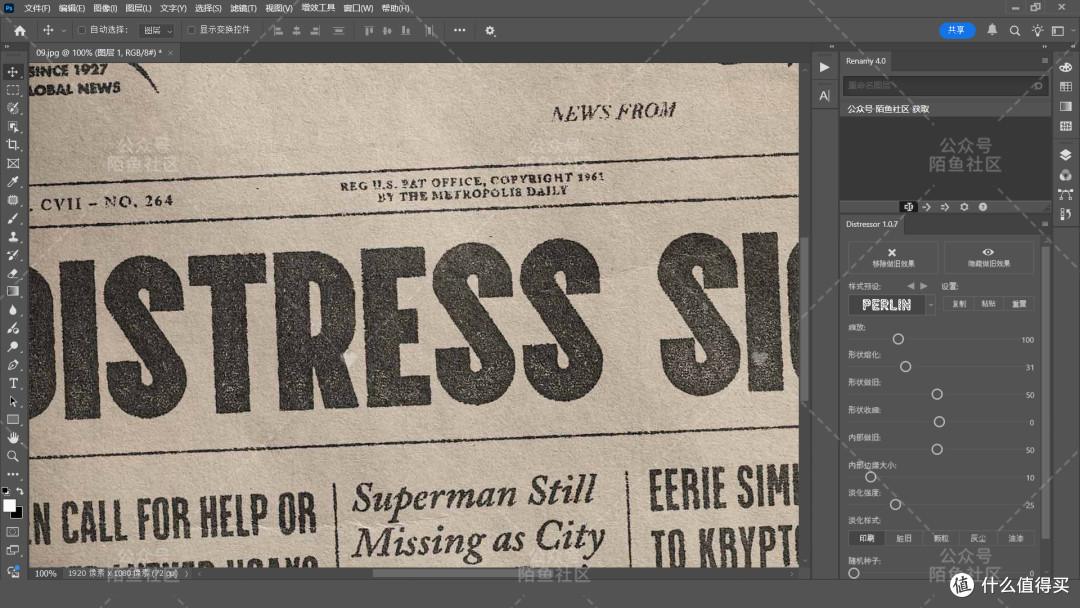This screenshot has height=608, width=1080.
Task: Go to Photoshop Home screen
Action: click(x=20, y=30)
